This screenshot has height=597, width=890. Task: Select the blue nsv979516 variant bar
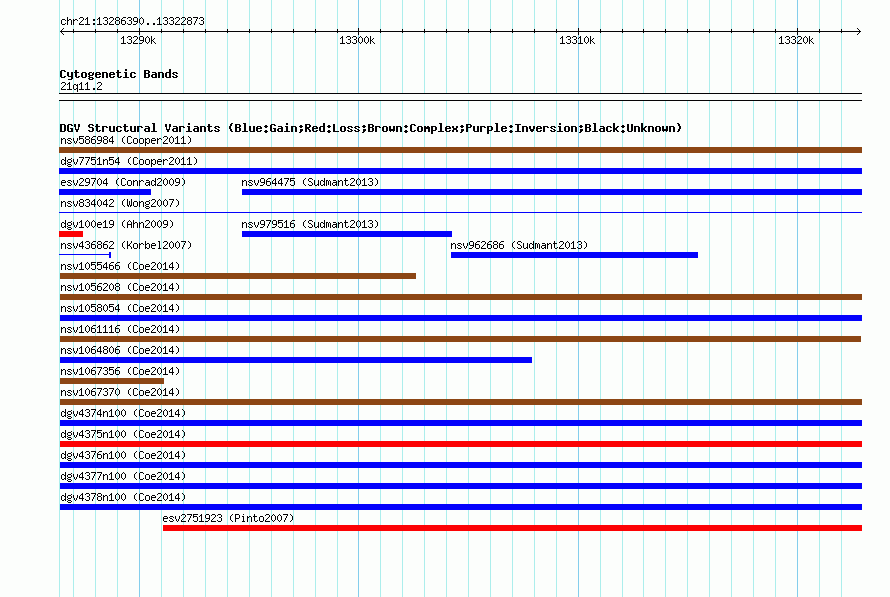coord(347,234)
